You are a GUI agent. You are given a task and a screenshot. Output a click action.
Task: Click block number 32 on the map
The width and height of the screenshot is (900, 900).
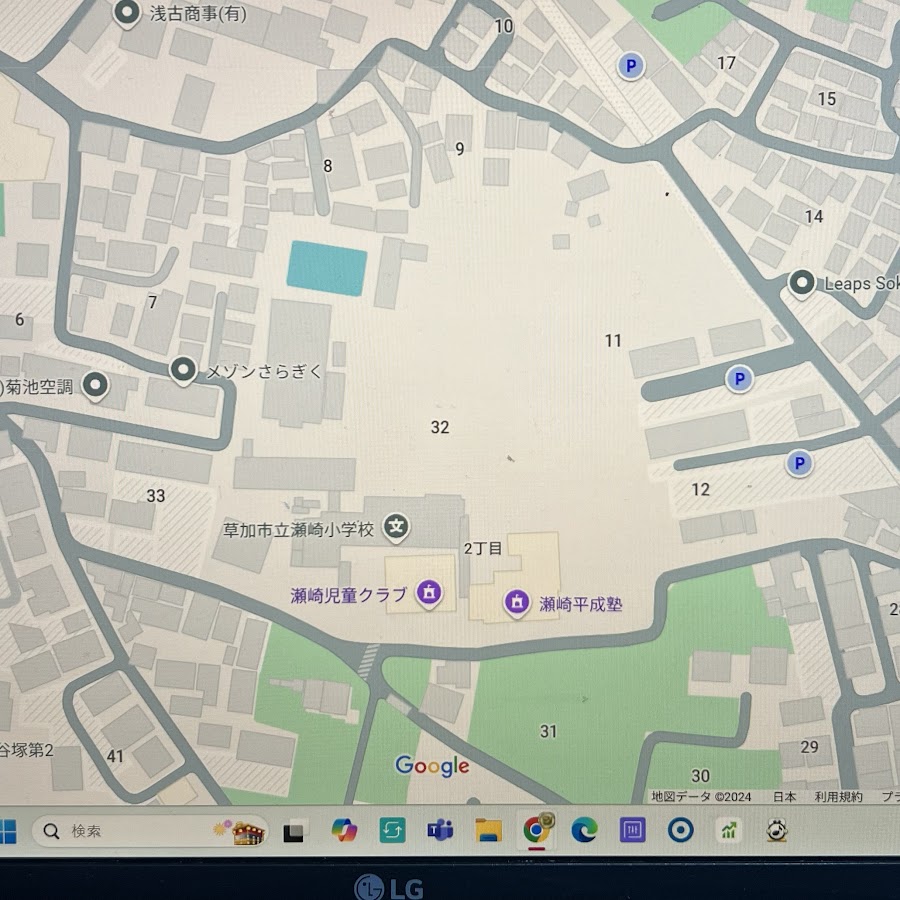(440, 427)
